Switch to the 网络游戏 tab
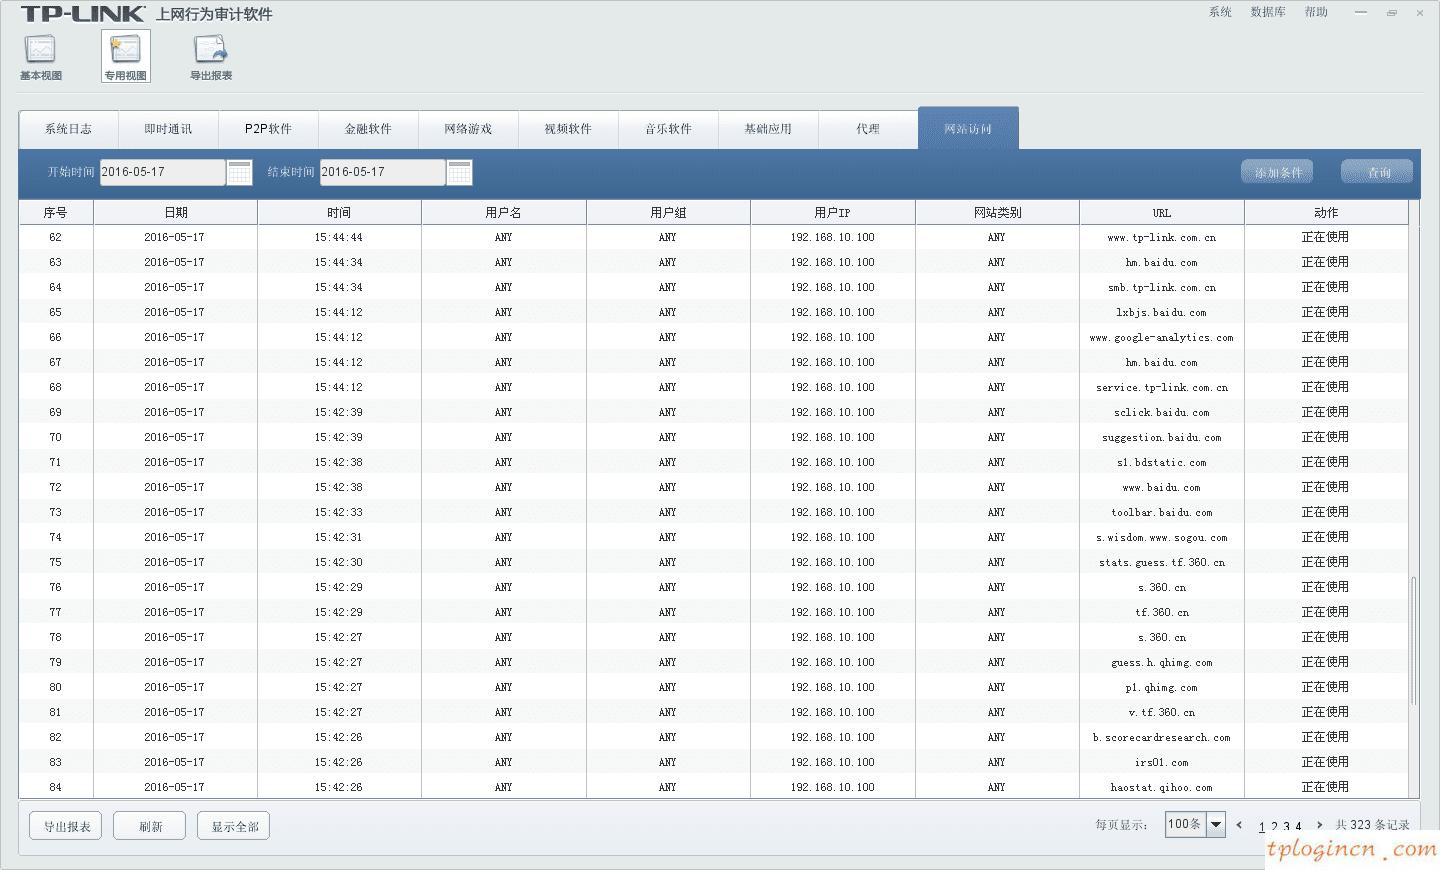The width and height of the screenshot is (1440, 870). (x=468, y=128)
